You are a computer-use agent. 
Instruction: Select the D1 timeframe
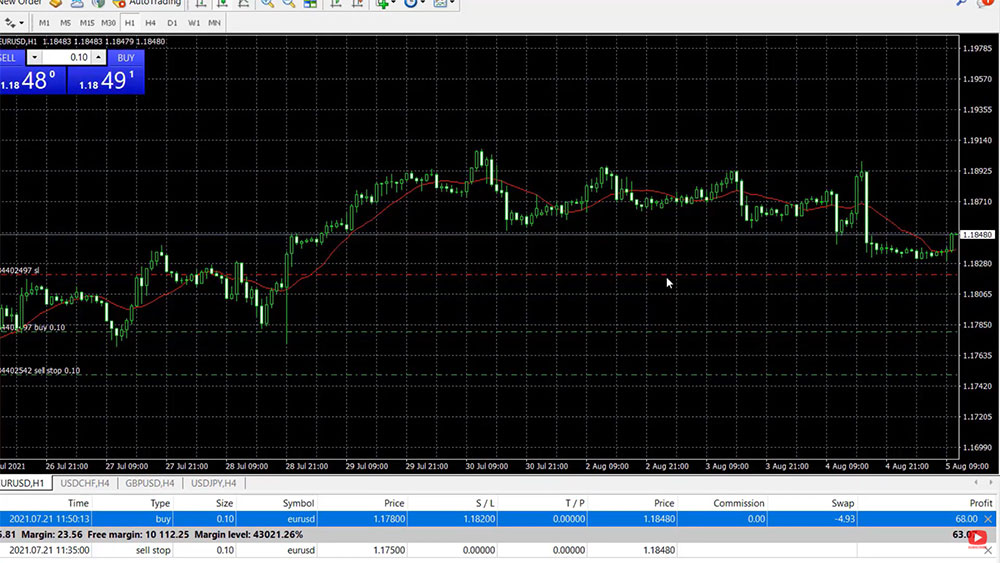(x=172, y=23)
